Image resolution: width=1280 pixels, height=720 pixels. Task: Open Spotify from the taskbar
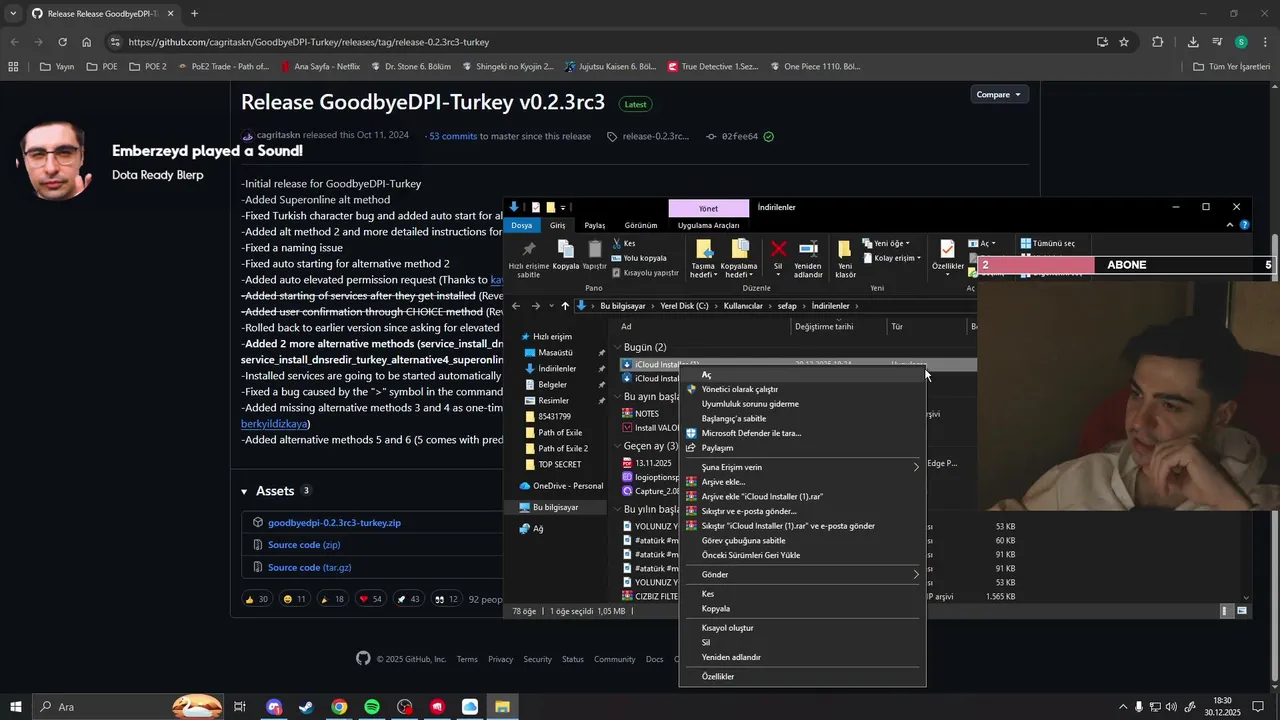[x=372, y=707]
